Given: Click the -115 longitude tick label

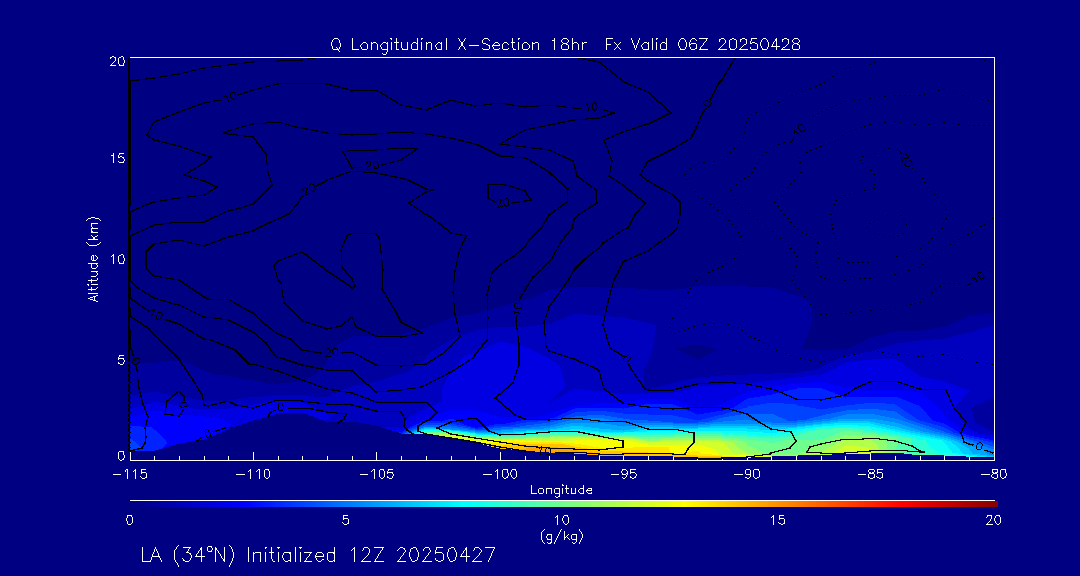Looking at the screenshot, I should (130, 475).
